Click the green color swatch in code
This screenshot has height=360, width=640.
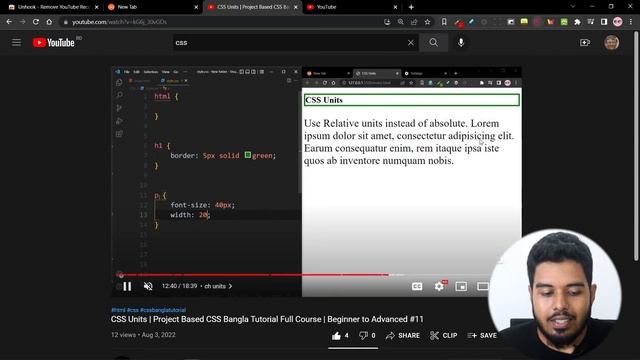248,155
